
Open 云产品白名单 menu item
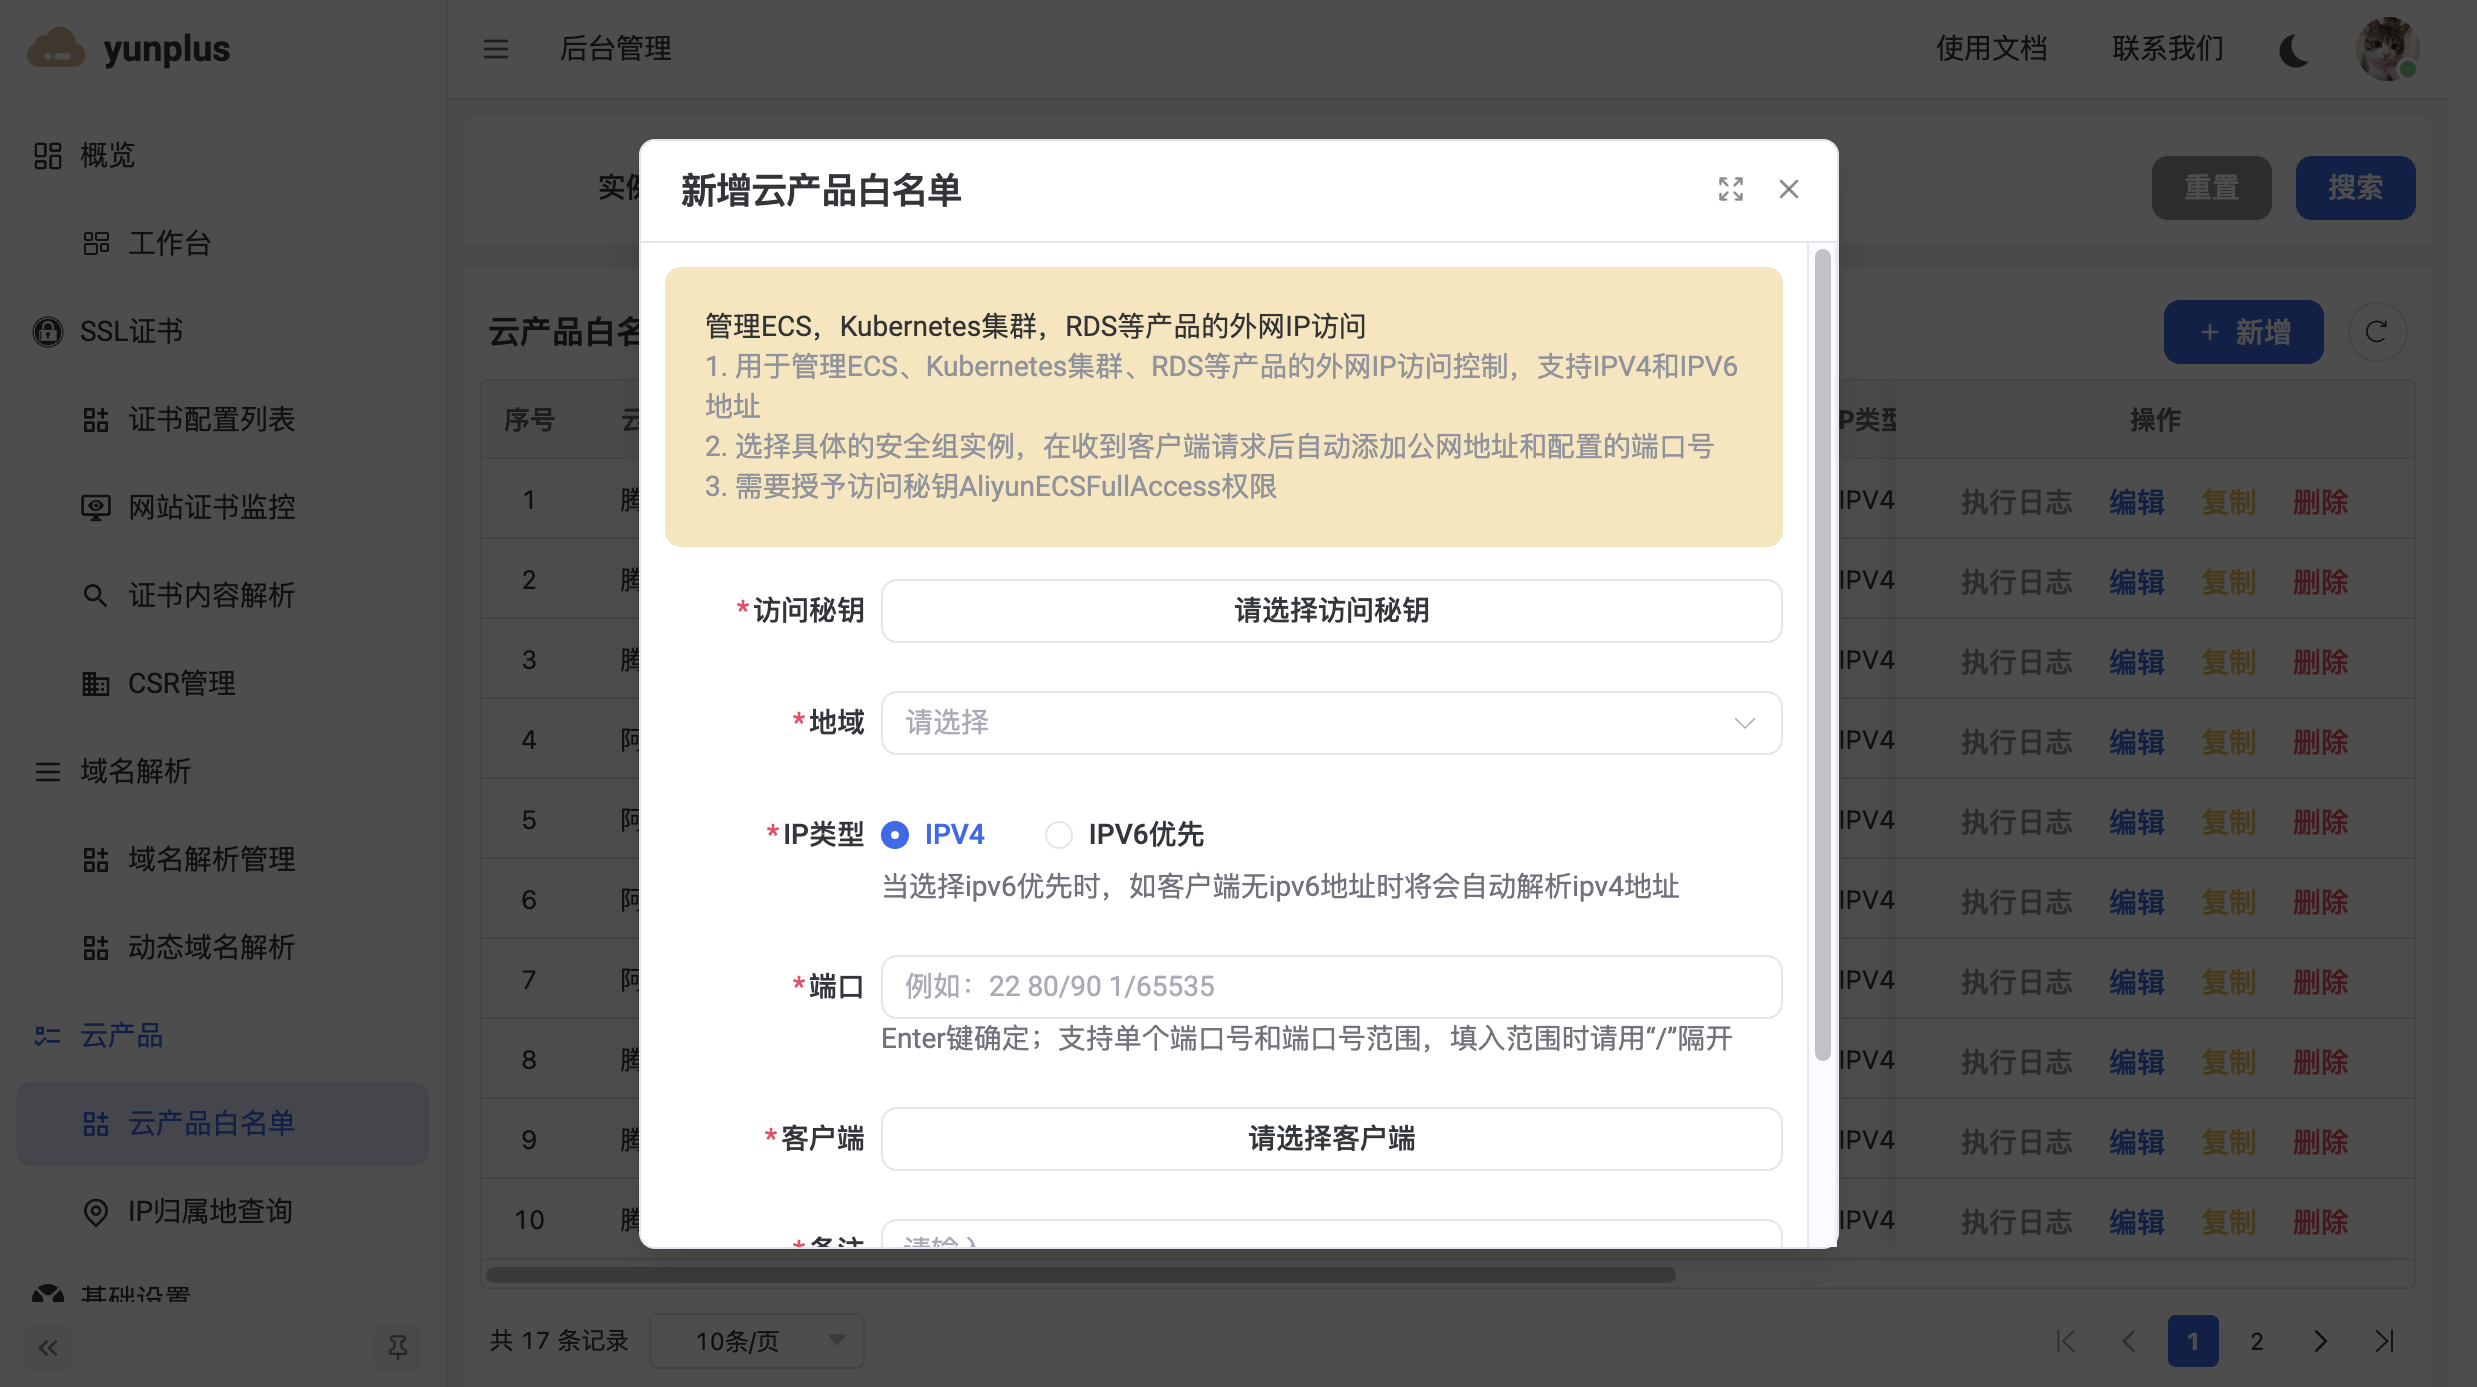(x=223, y=1123)
